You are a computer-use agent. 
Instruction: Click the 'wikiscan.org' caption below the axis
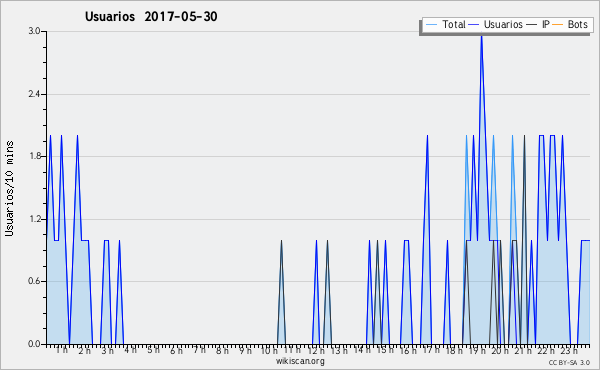tap(300, 361)
